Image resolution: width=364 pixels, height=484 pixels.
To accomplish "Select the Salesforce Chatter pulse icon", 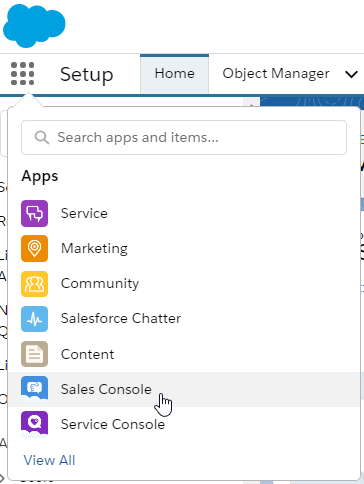I will coord(34,319).
